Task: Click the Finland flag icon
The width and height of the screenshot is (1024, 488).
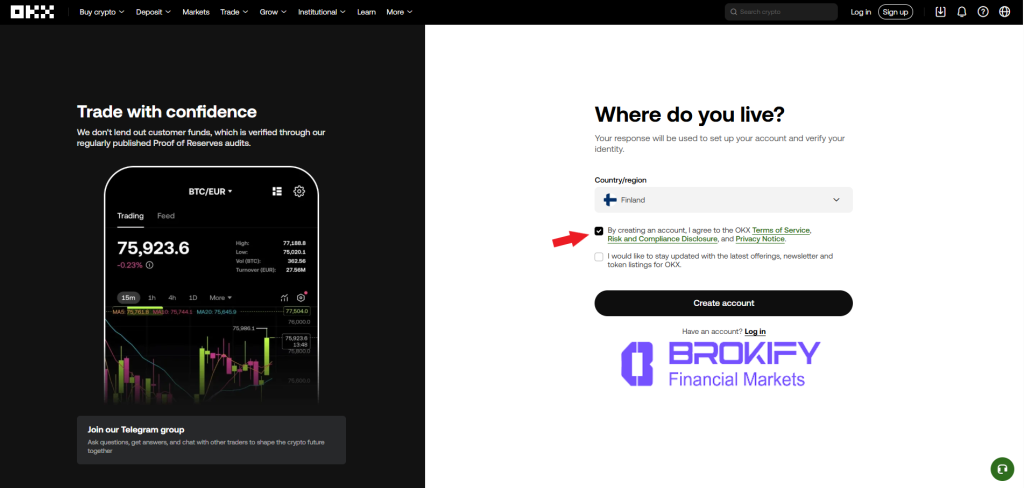Action: tap(610, 200)
